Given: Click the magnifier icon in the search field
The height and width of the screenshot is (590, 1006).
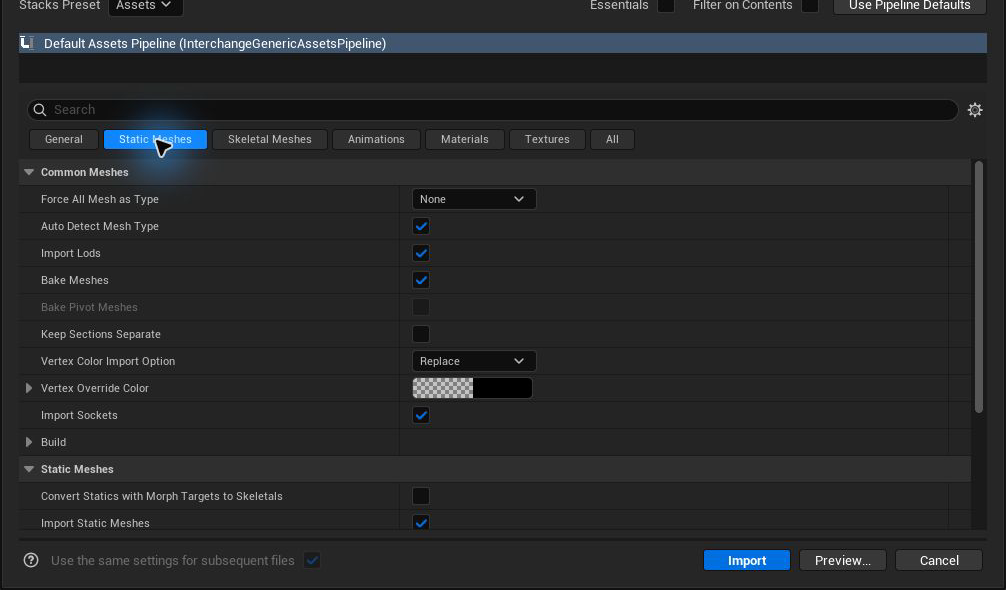Looking at the screenshot, I should 40,110.
